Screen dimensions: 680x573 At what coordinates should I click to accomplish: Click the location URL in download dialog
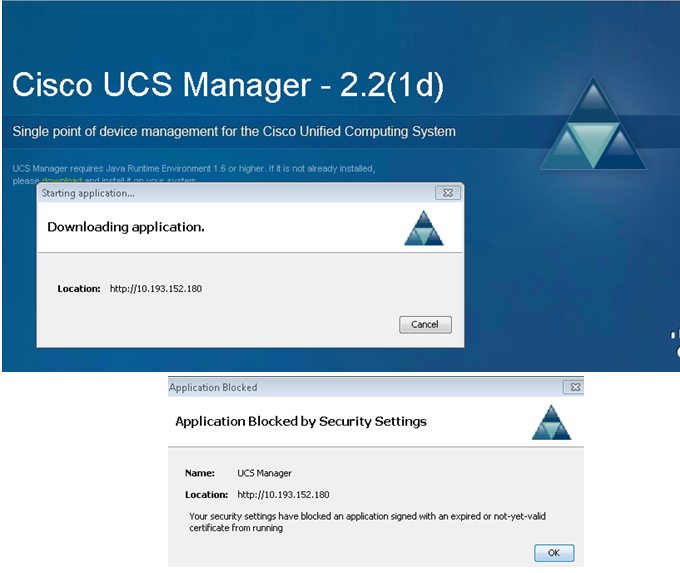[x=156, y=288]
